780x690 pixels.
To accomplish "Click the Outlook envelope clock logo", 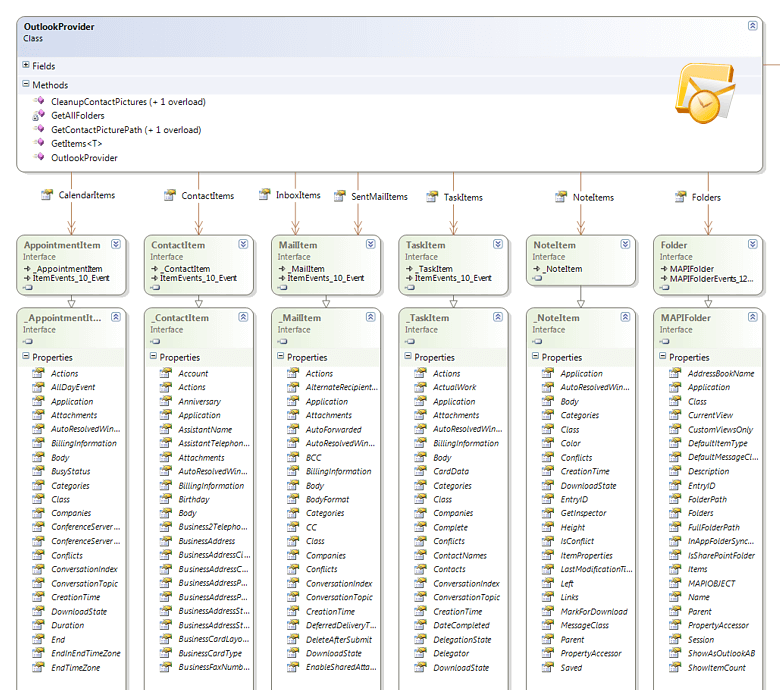I will tap(704, 94).
